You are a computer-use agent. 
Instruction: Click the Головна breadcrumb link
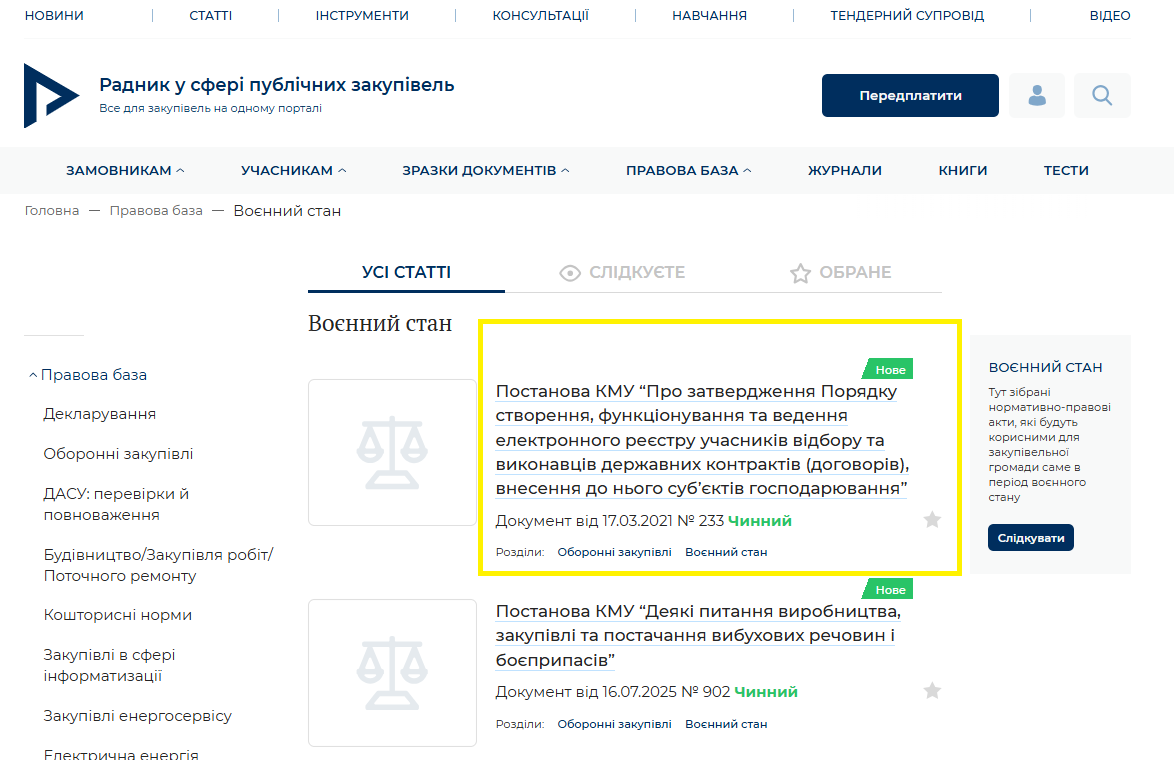[x=52, y=210]
